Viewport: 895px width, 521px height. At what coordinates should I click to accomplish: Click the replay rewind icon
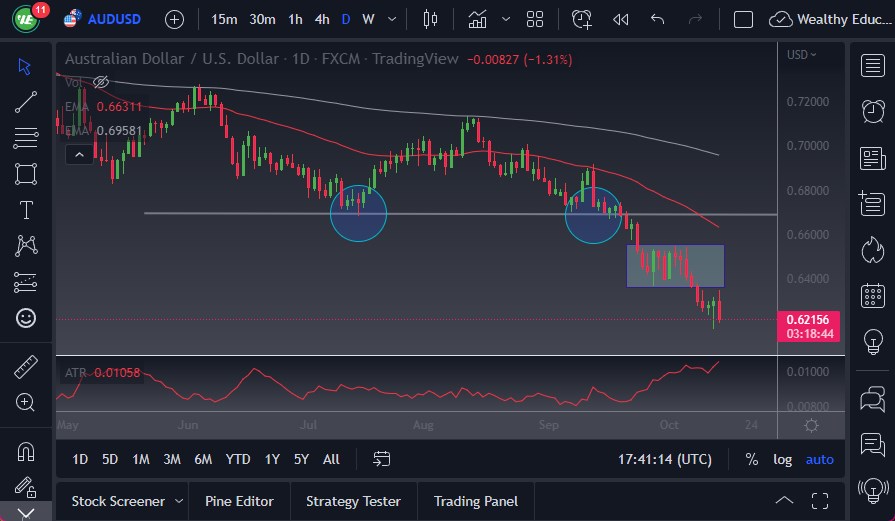coord(620,19)
